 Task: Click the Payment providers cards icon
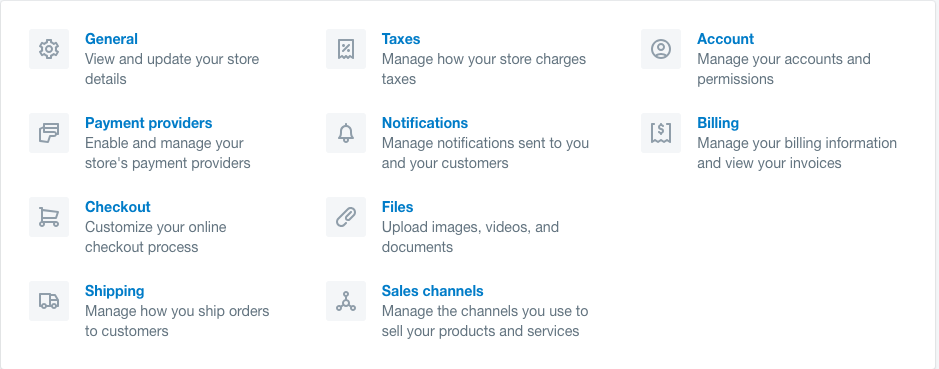point(49,133)
